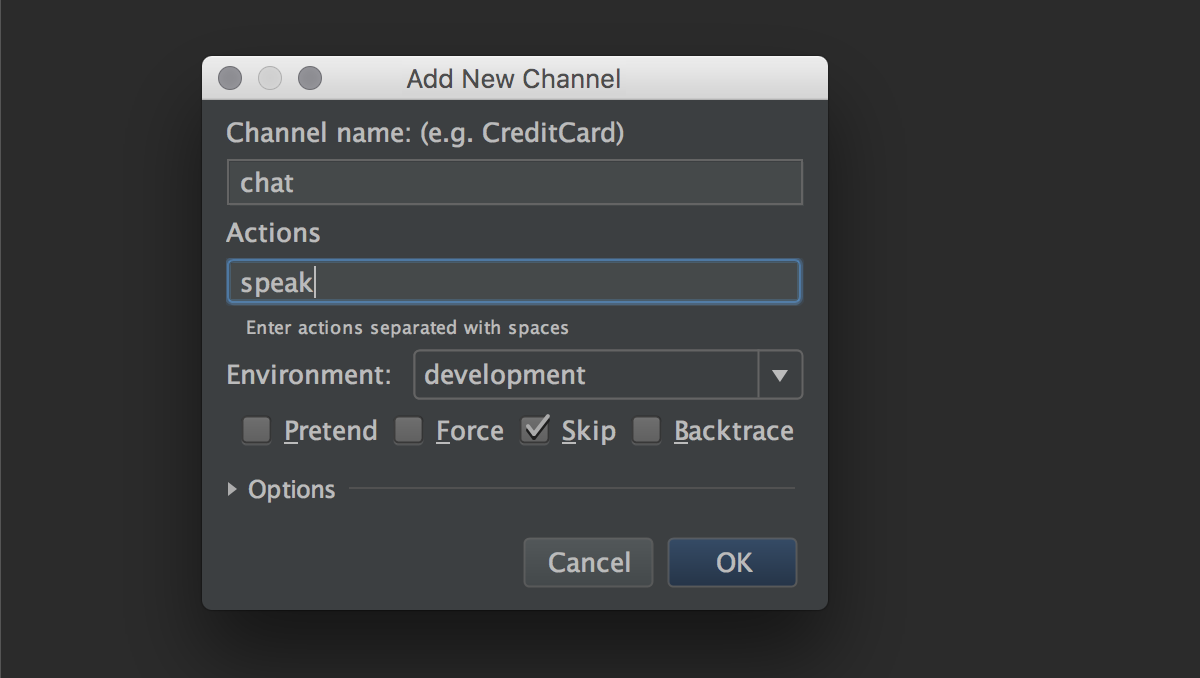Click the 'Channel name: (e.g. CreditCard)' label
Screen dimensions: 1200x678
click(425, 132)
